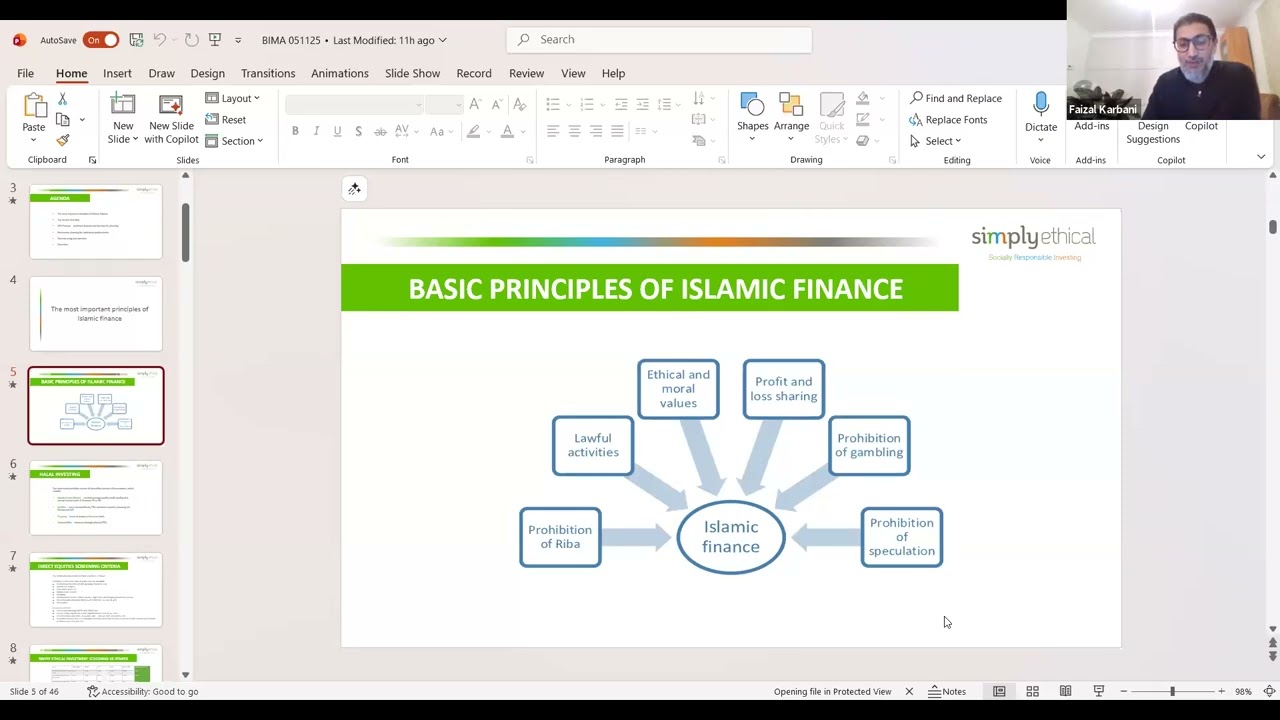Open the Font dialog launcher
The image size is (1280, 720).
[530, 160]
